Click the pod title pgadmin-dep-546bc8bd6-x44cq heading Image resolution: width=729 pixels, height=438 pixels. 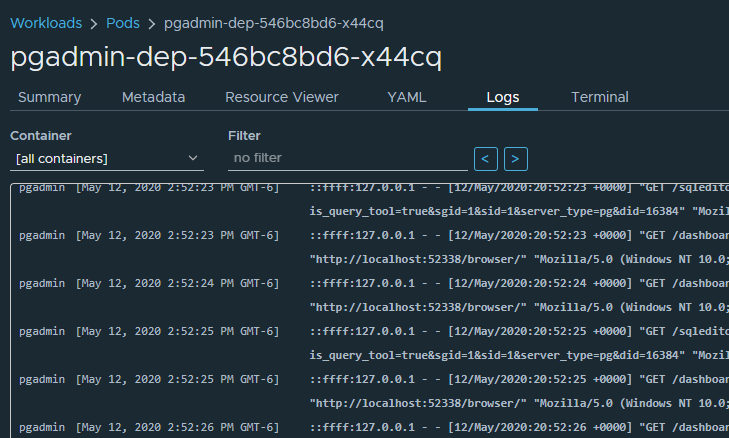tap(226, 58)
